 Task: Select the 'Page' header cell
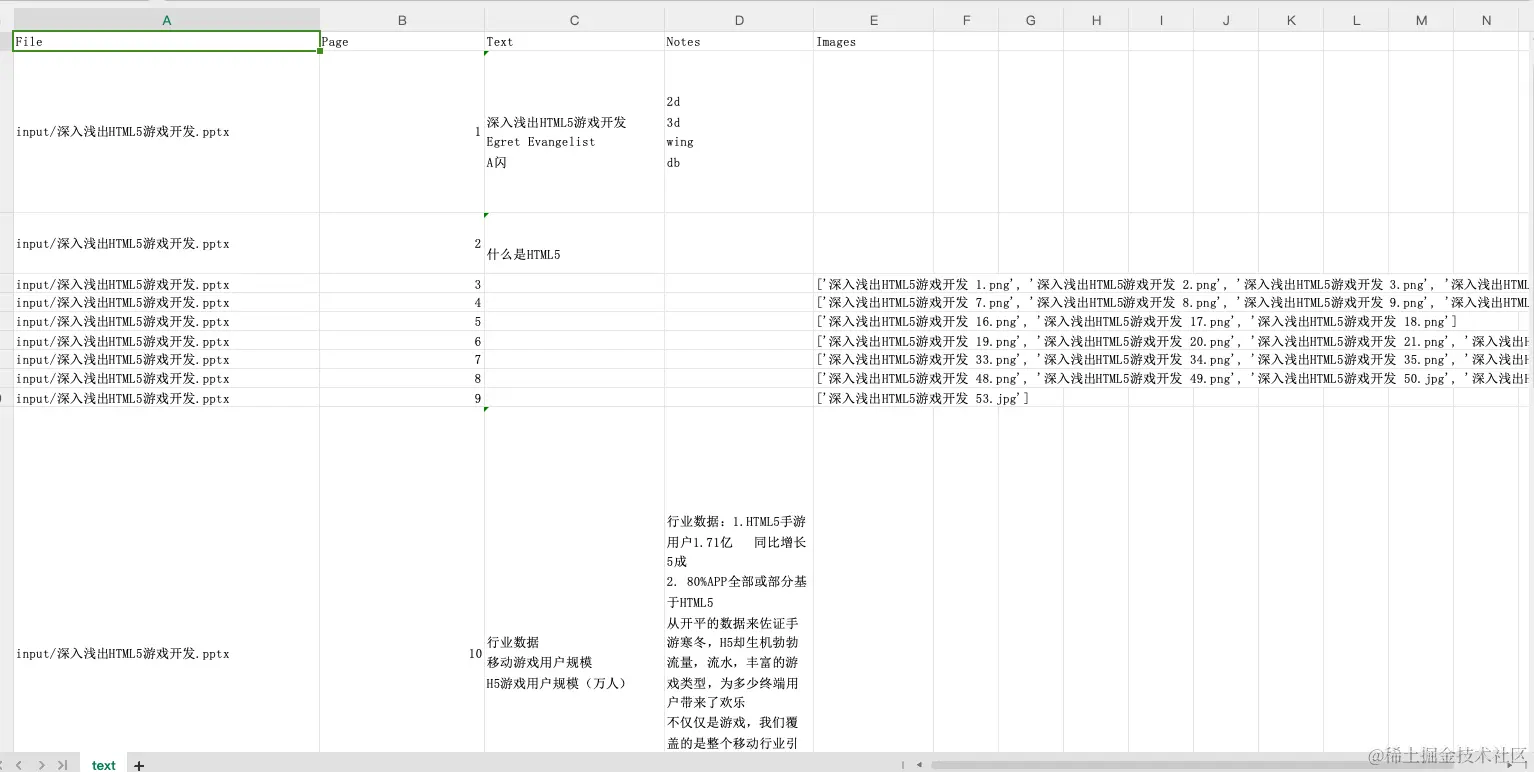point(402,41)
